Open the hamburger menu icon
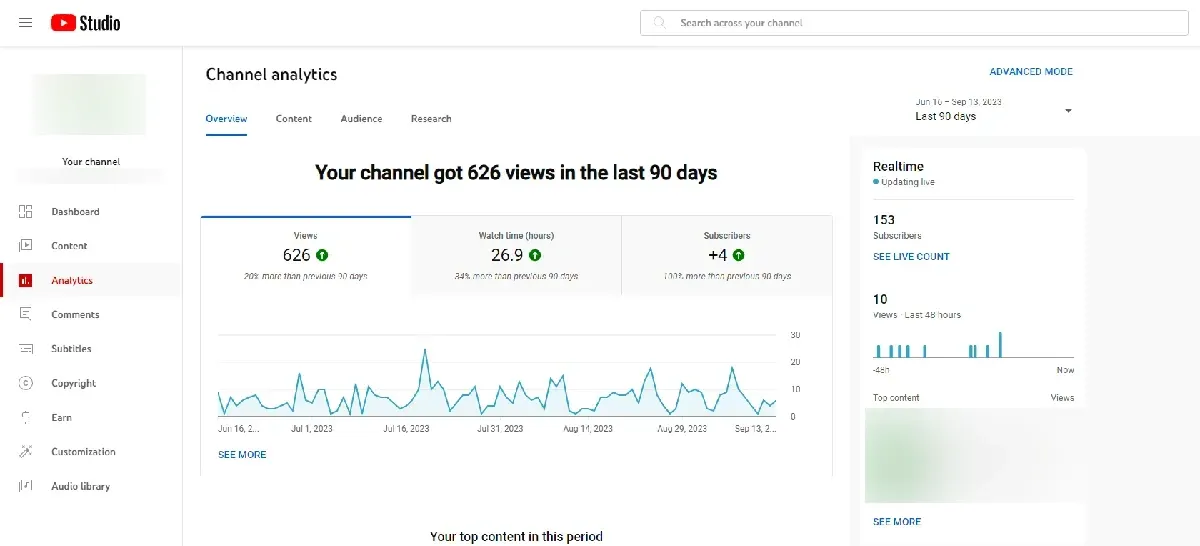 point(25,22)
